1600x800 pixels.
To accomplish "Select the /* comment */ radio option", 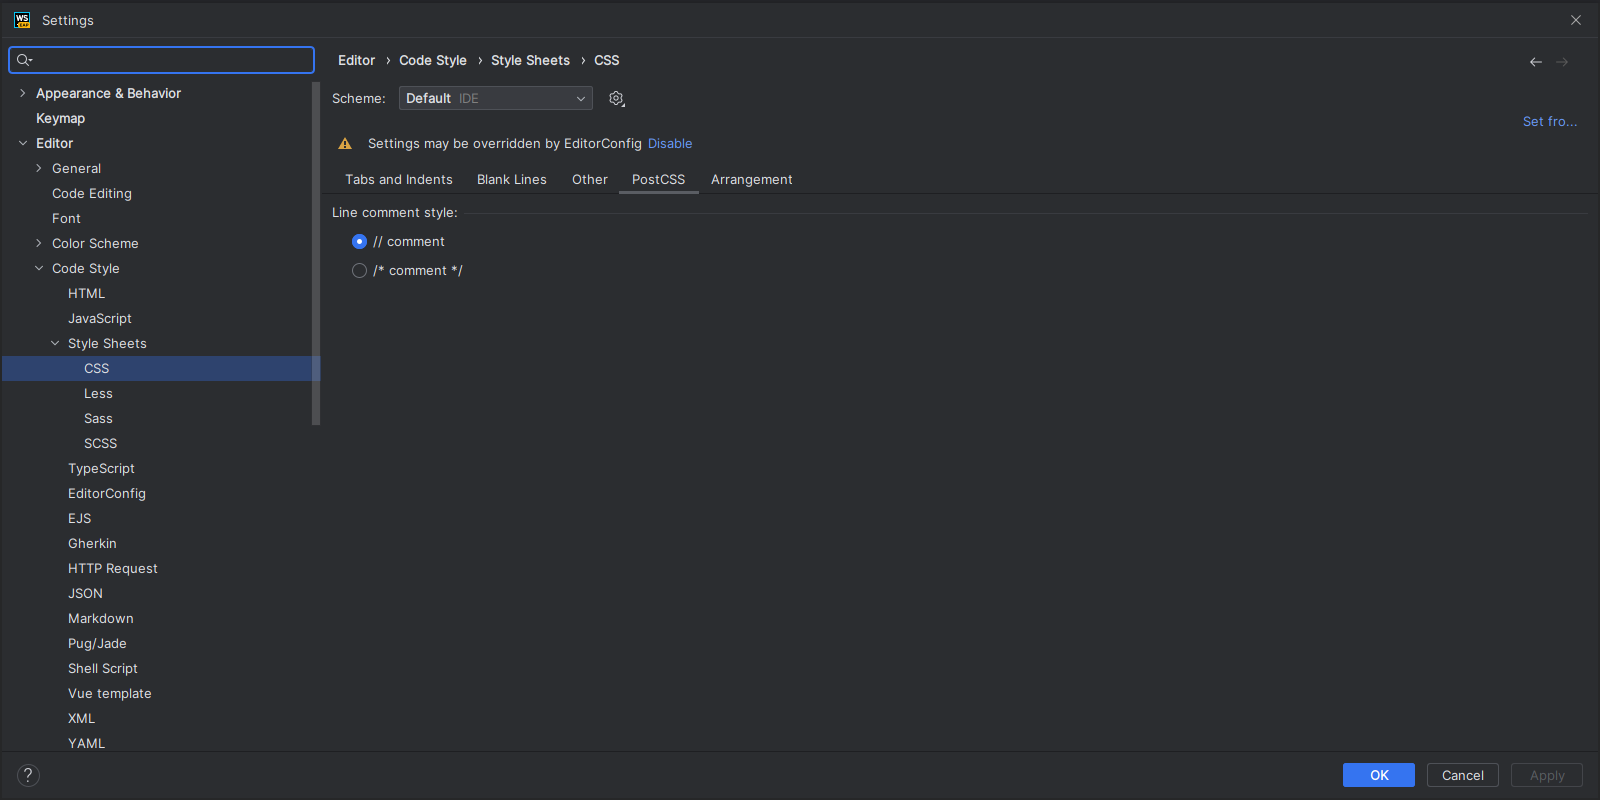I will (360, 271).
